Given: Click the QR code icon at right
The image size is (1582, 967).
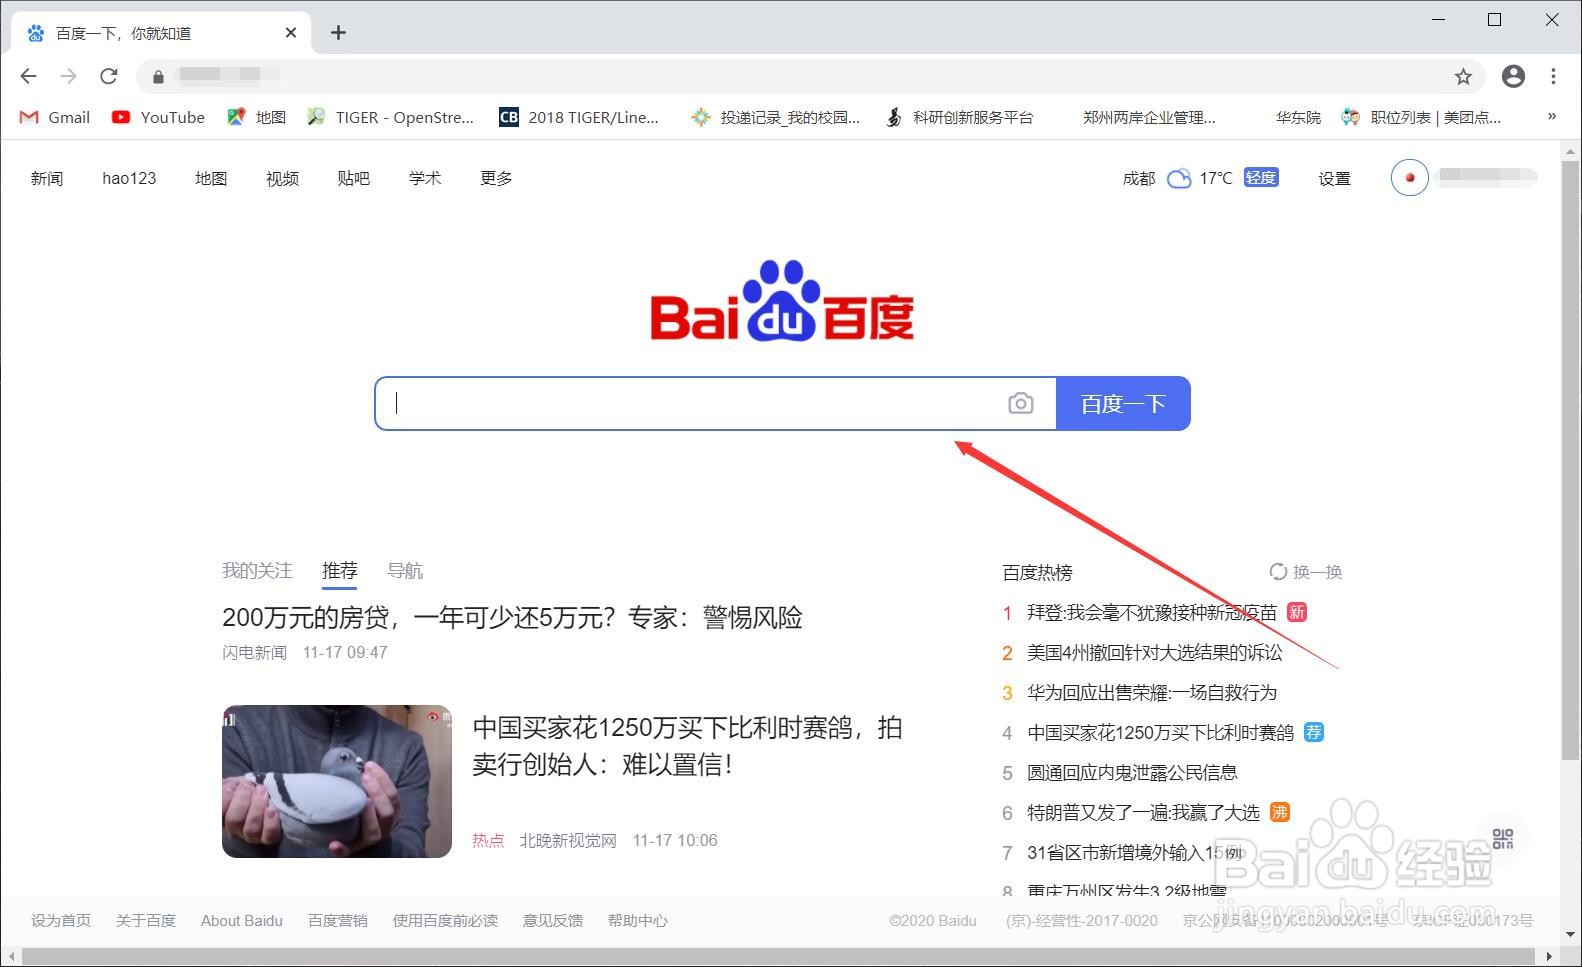Looking at the screenshot, I should [1503, 838].
